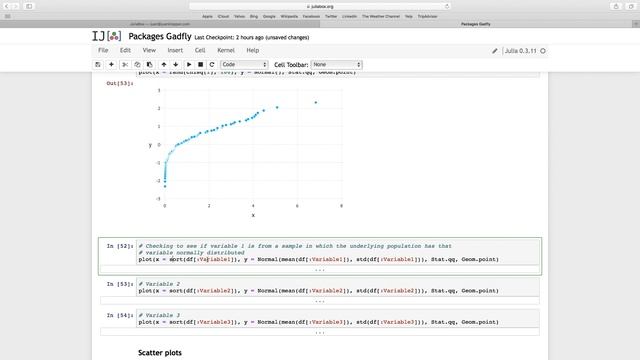The image size is (640, 360).
Task: Select the In [54] Variable 3 code cell
Action: tap(338, 319)
